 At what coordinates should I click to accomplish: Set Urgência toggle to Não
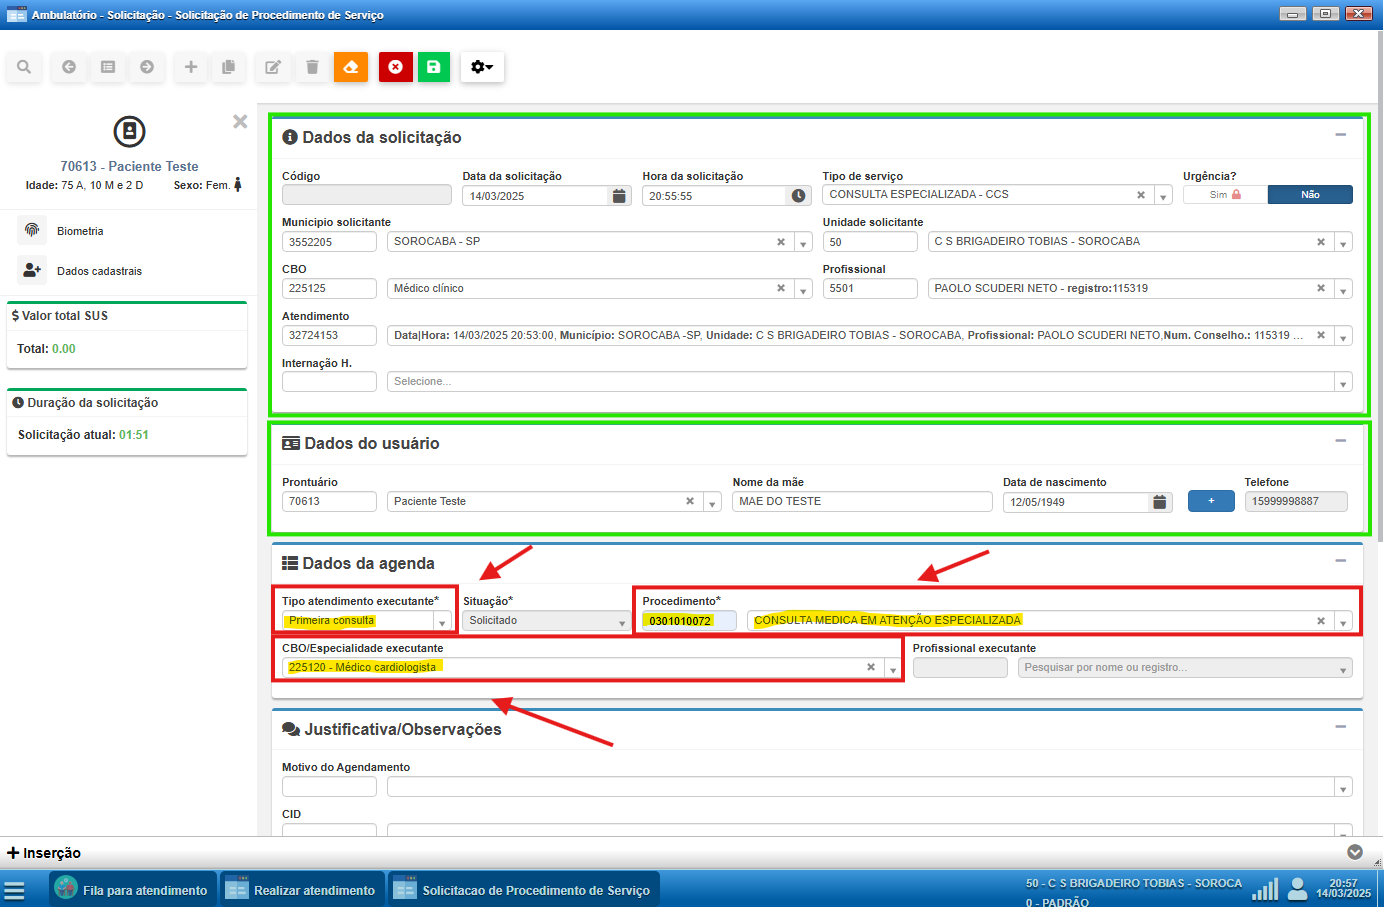(1309, 195)
